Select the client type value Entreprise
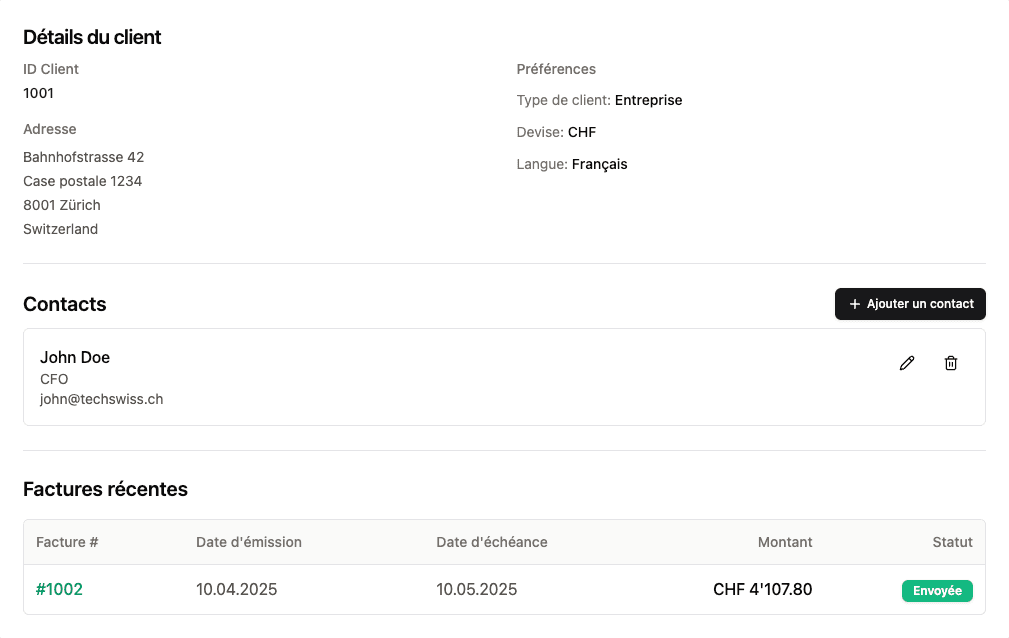Viewport: 1009px width, 638px height. (x=648, y=100)
